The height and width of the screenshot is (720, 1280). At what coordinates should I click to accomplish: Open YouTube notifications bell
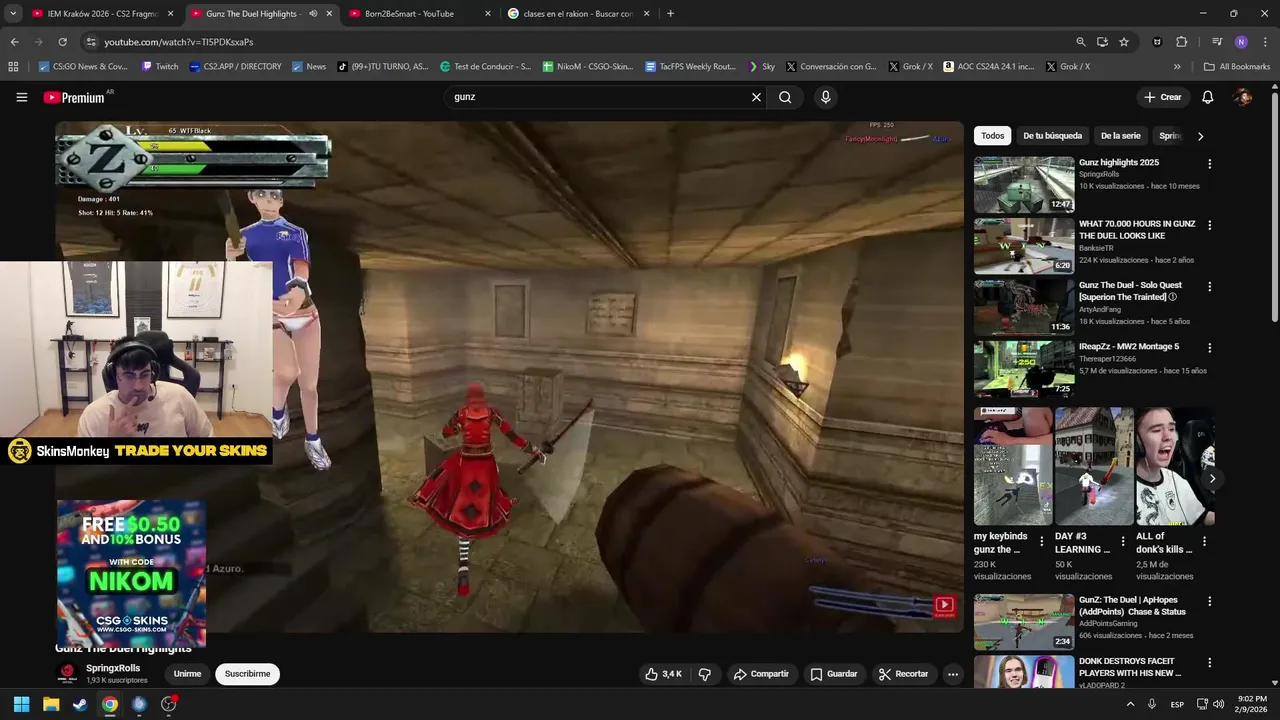[1207, 97]
